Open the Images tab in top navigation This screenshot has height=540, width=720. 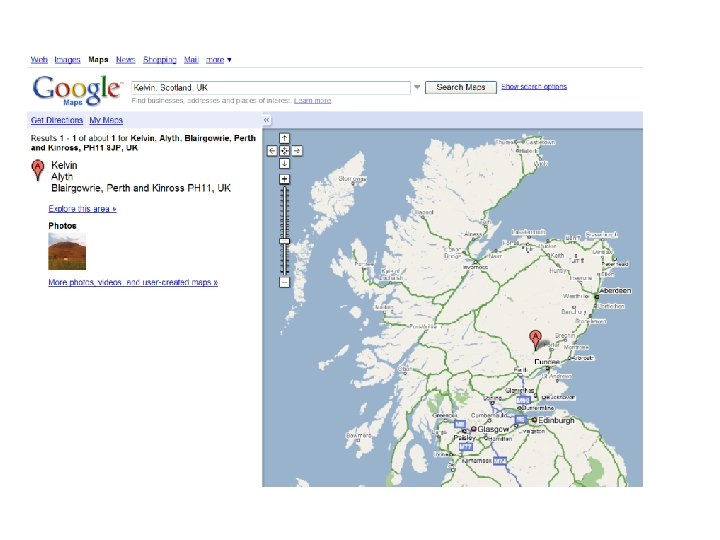(x=67, y=60)
